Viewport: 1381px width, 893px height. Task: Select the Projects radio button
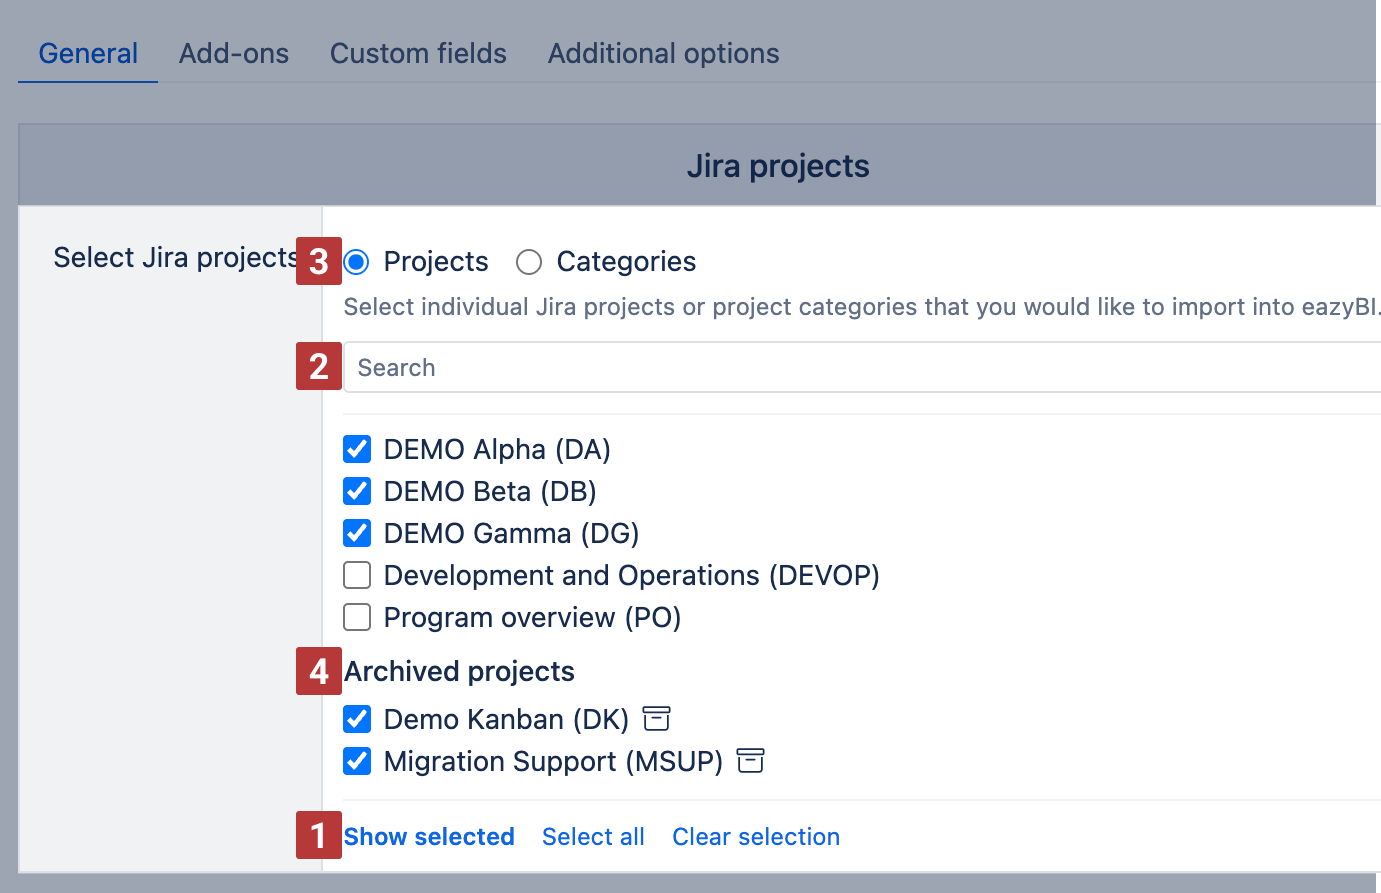357,262
